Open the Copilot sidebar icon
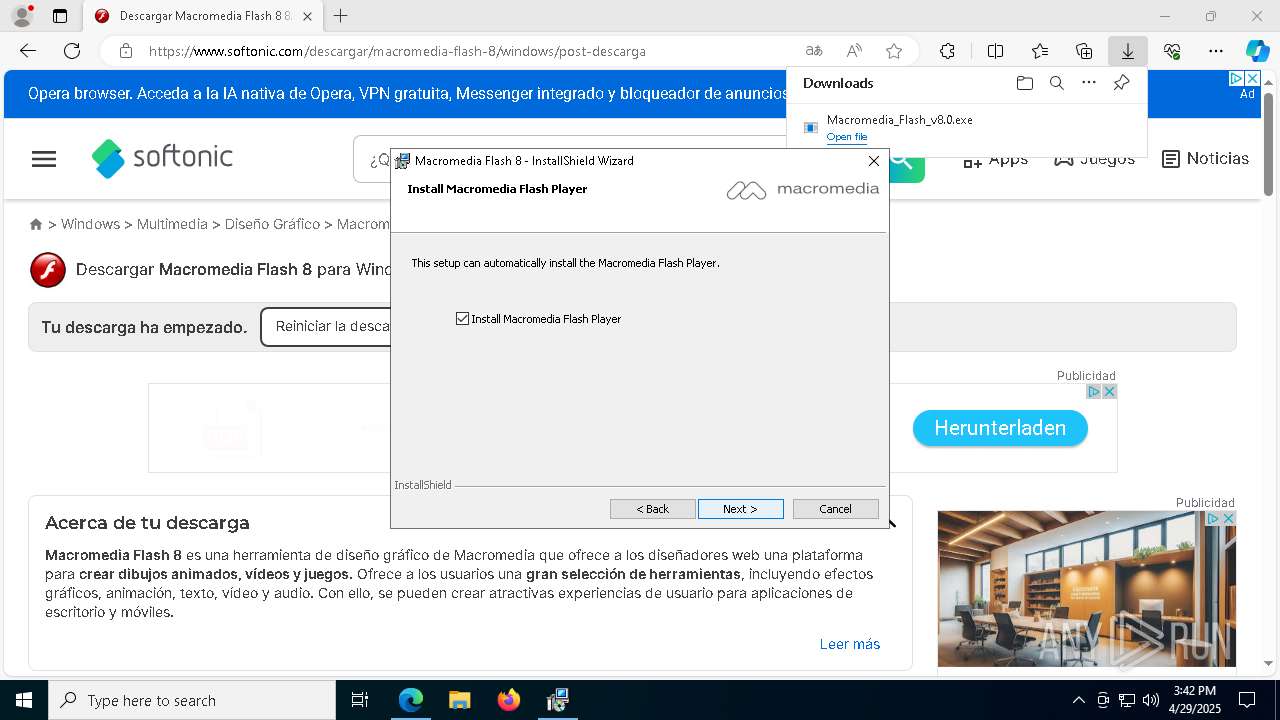Viewport: 1280px width, 720px height. point(1257,51)
